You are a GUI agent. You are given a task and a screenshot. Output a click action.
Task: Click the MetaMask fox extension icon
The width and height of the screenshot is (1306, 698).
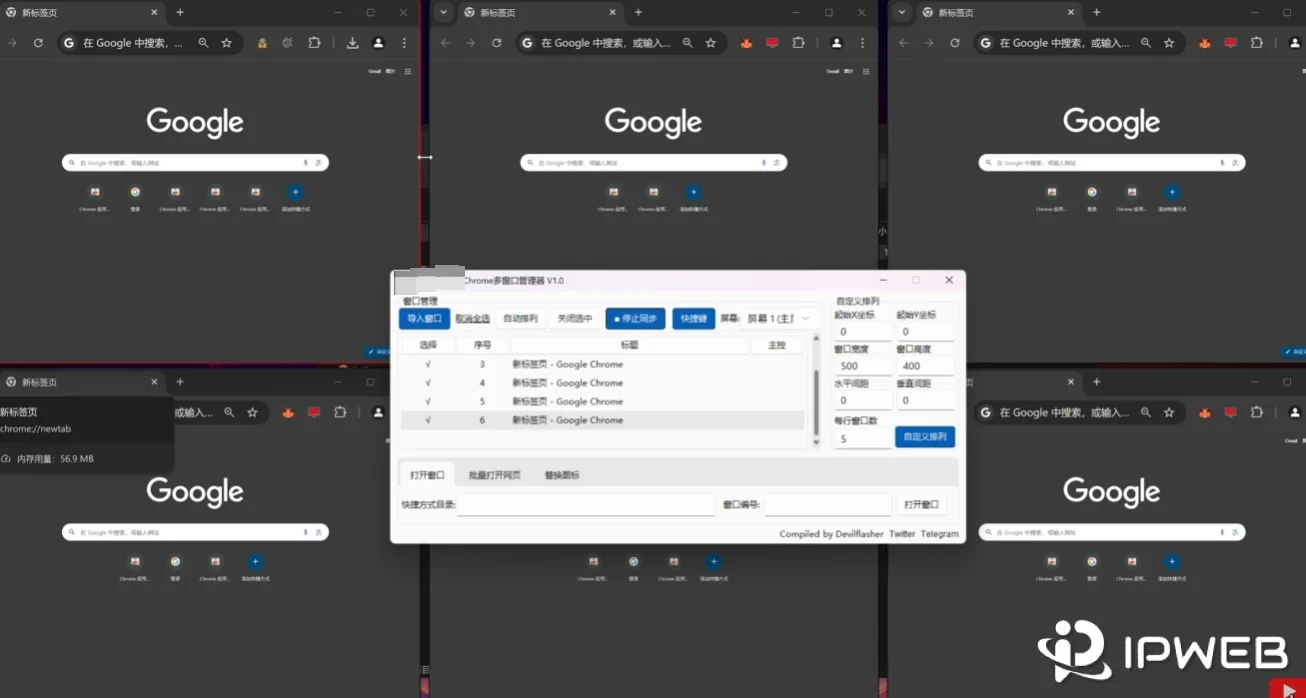(745, 43)
